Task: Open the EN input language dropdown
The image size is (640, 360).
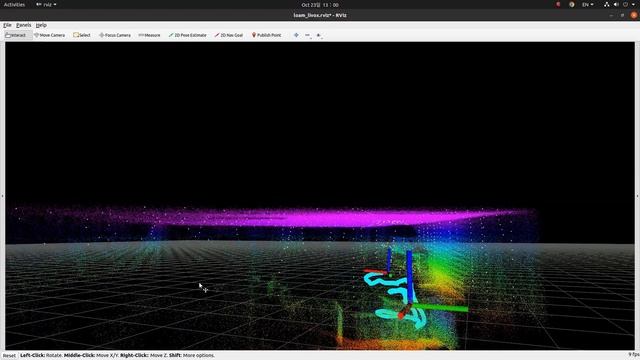Action: pos(587,4)
